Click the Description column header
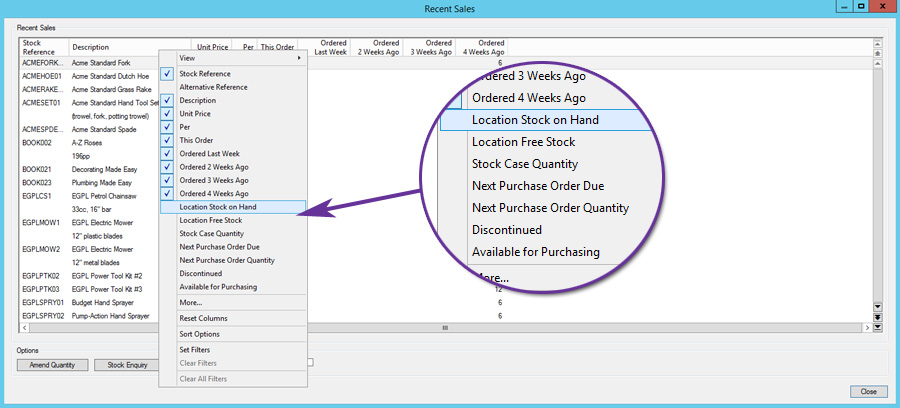Image resolution: width=900 pixels, height=408 pixels. click(x=130, y=48)
